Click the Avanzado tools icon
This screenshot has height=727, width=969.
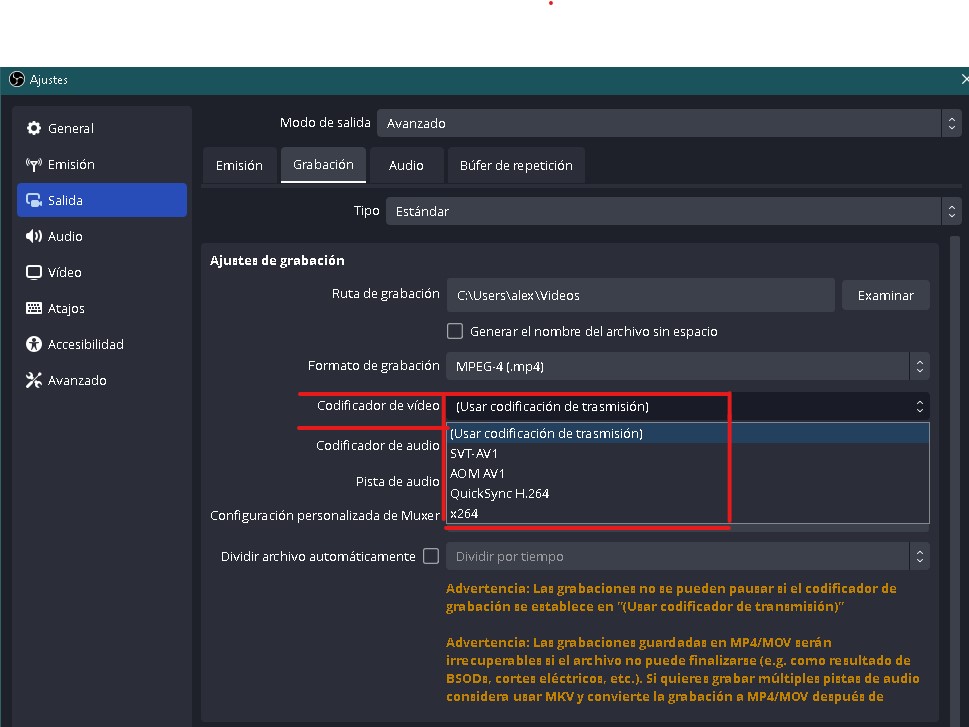pos(33,380)
